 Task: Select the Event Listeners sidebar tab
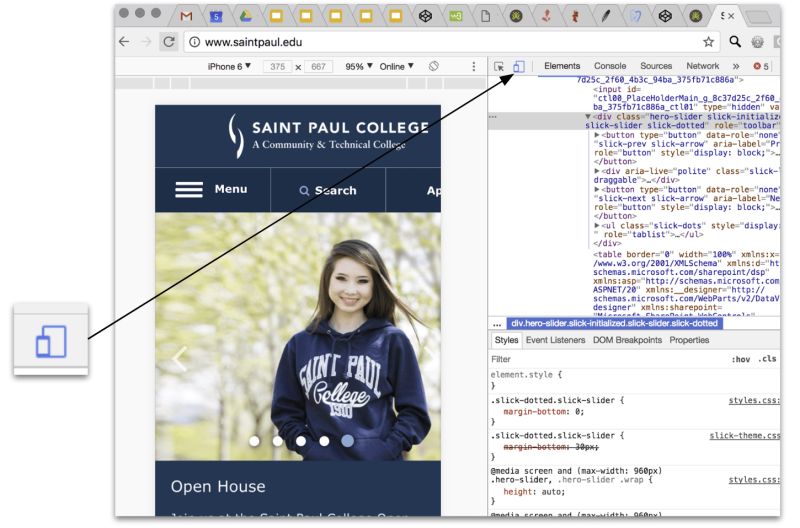[555, 340]
